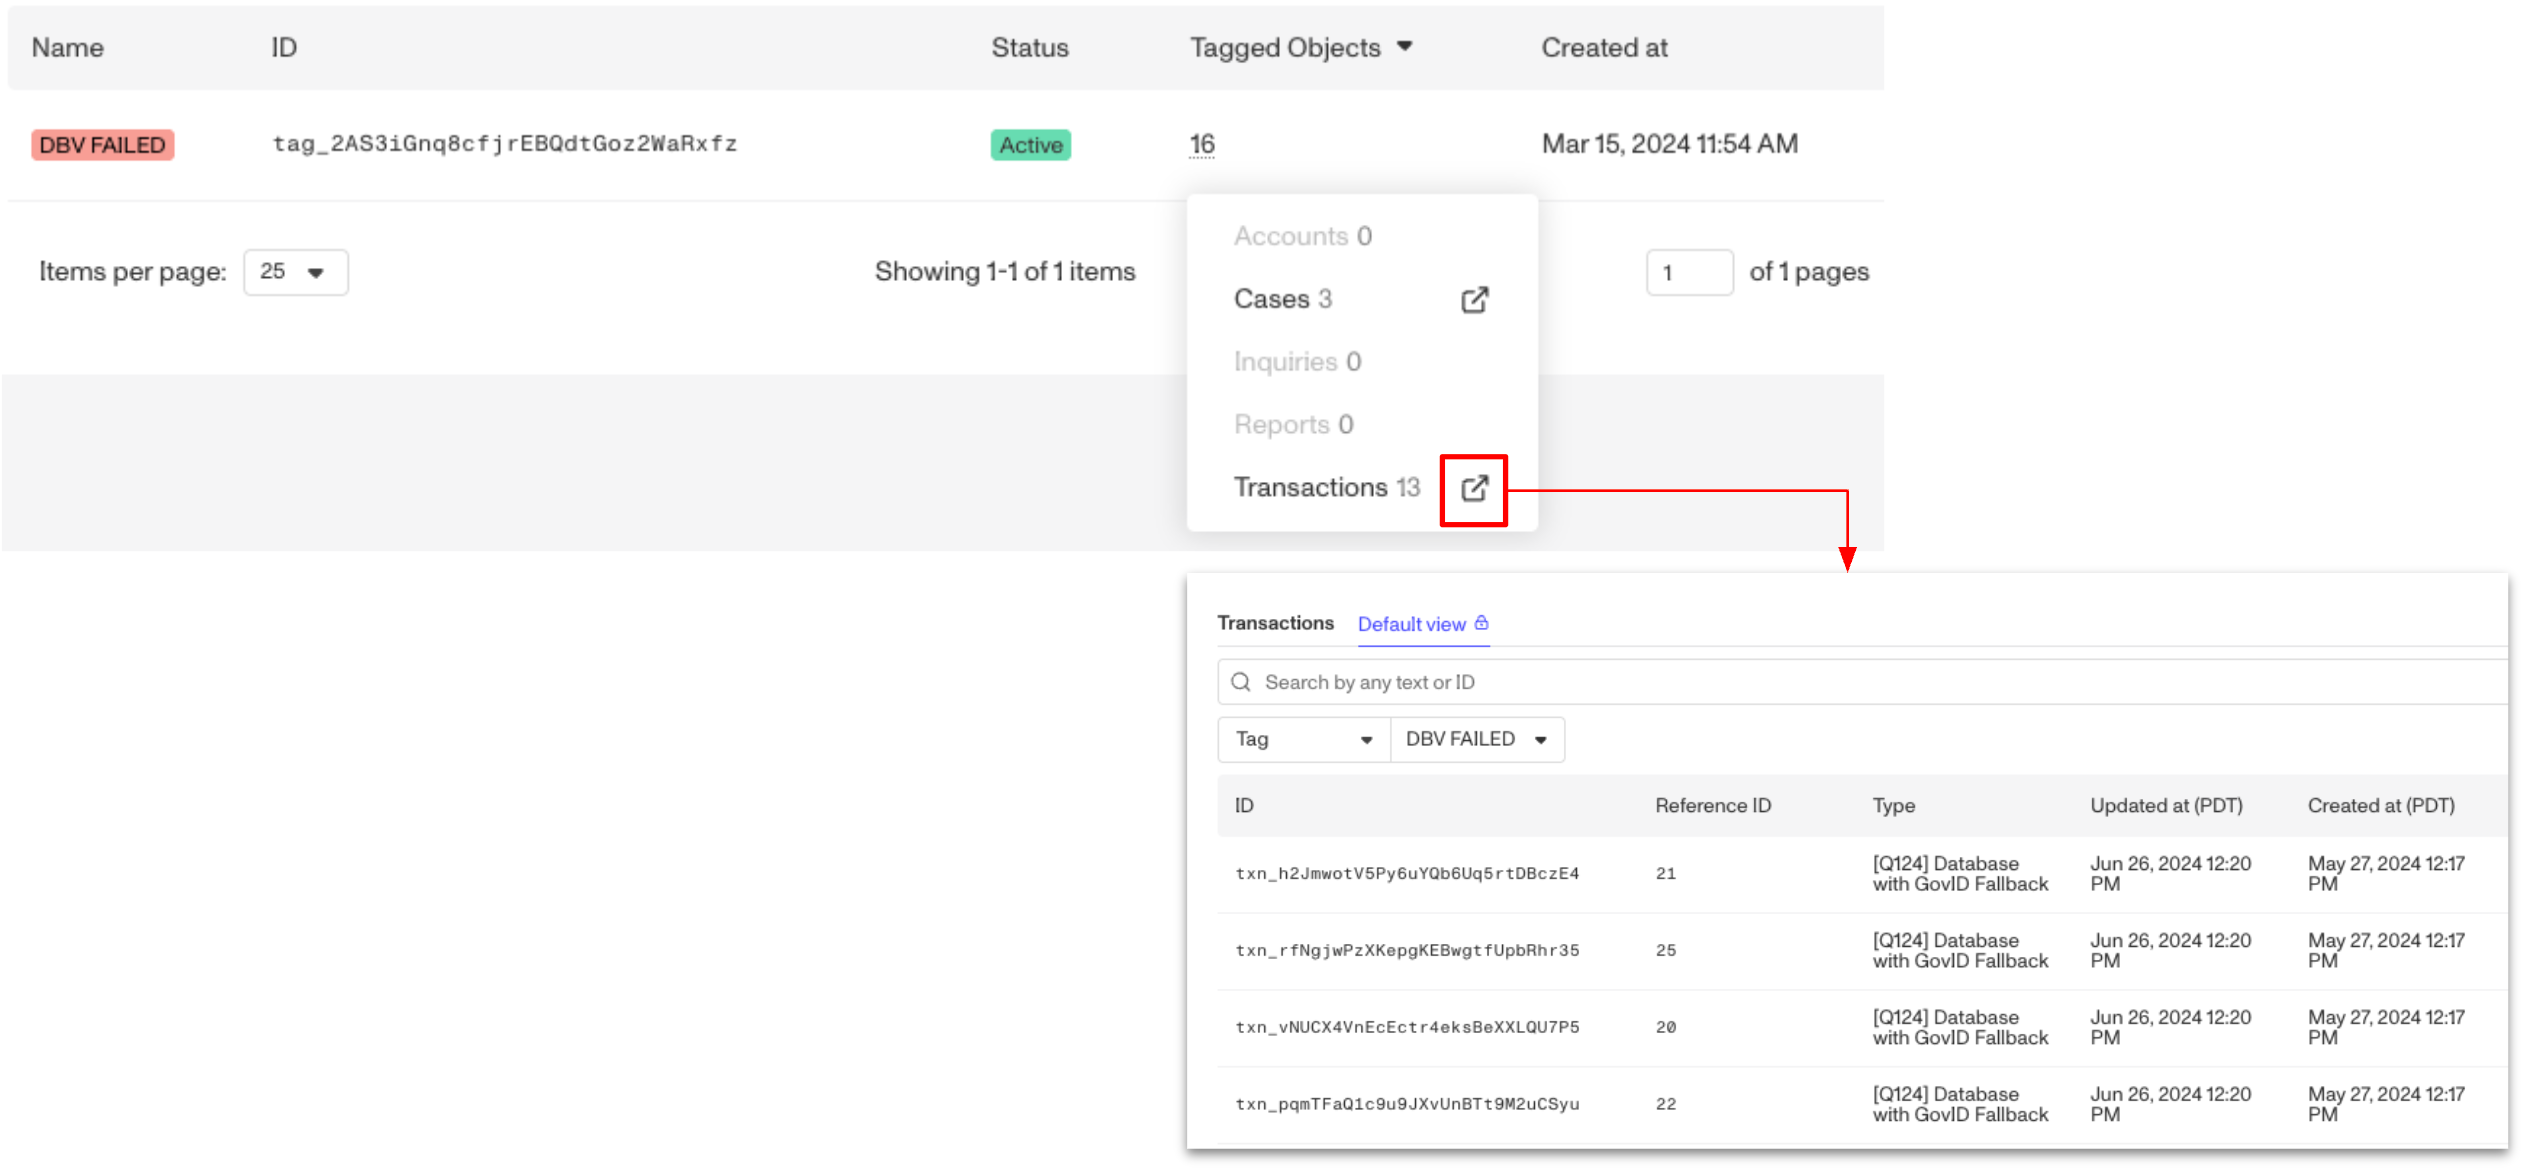The width and height of the screenshot is (2539, 1175).
Task: Select Transactions 13 menu entry
Action: 1326,488
